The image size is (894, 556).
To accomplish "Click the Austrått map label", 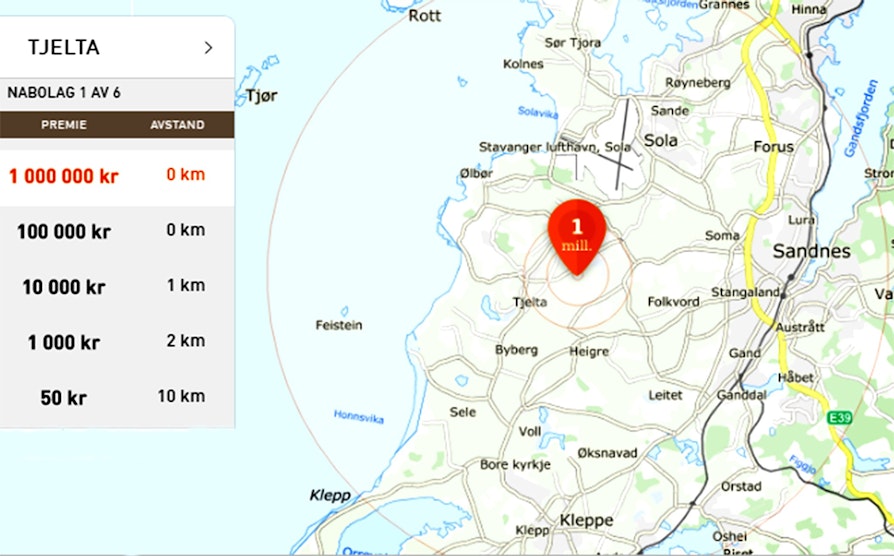I will [x=800, y=327].
